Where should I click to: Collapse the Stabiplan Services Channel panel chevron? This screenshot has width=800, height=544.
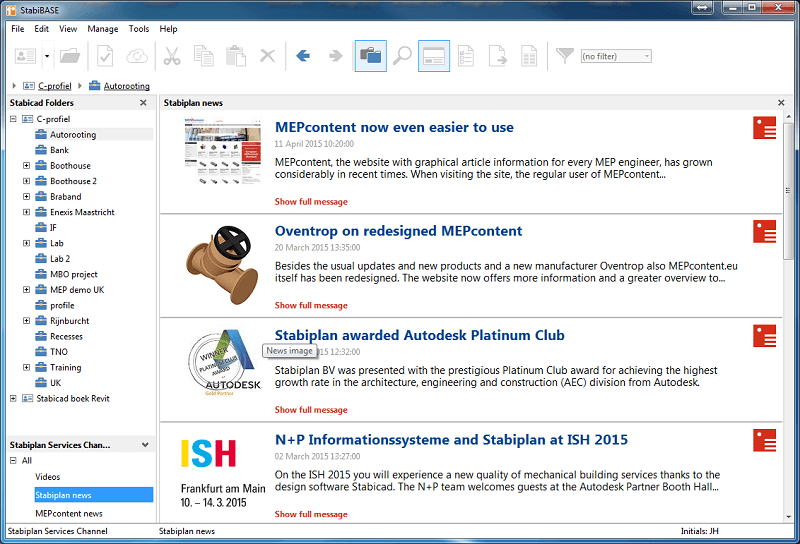point(145,445)
